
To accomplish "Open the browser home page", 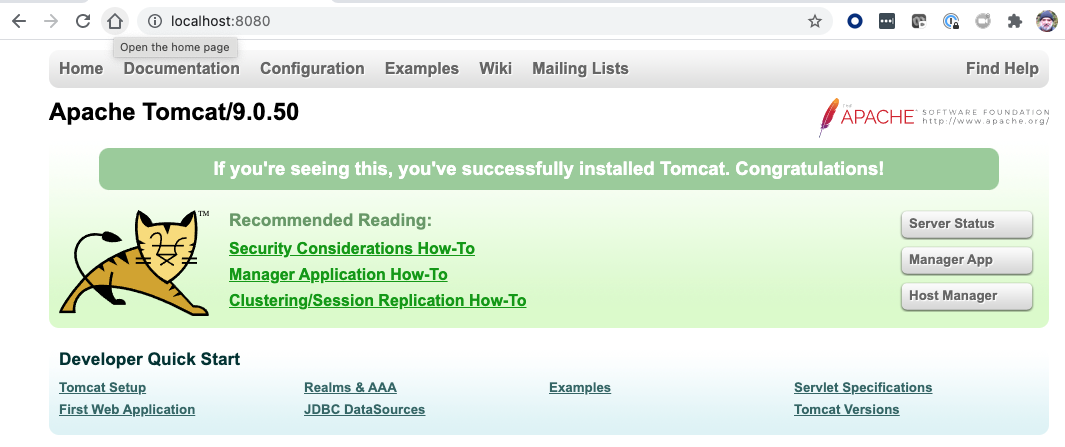I will coord(115,21).
